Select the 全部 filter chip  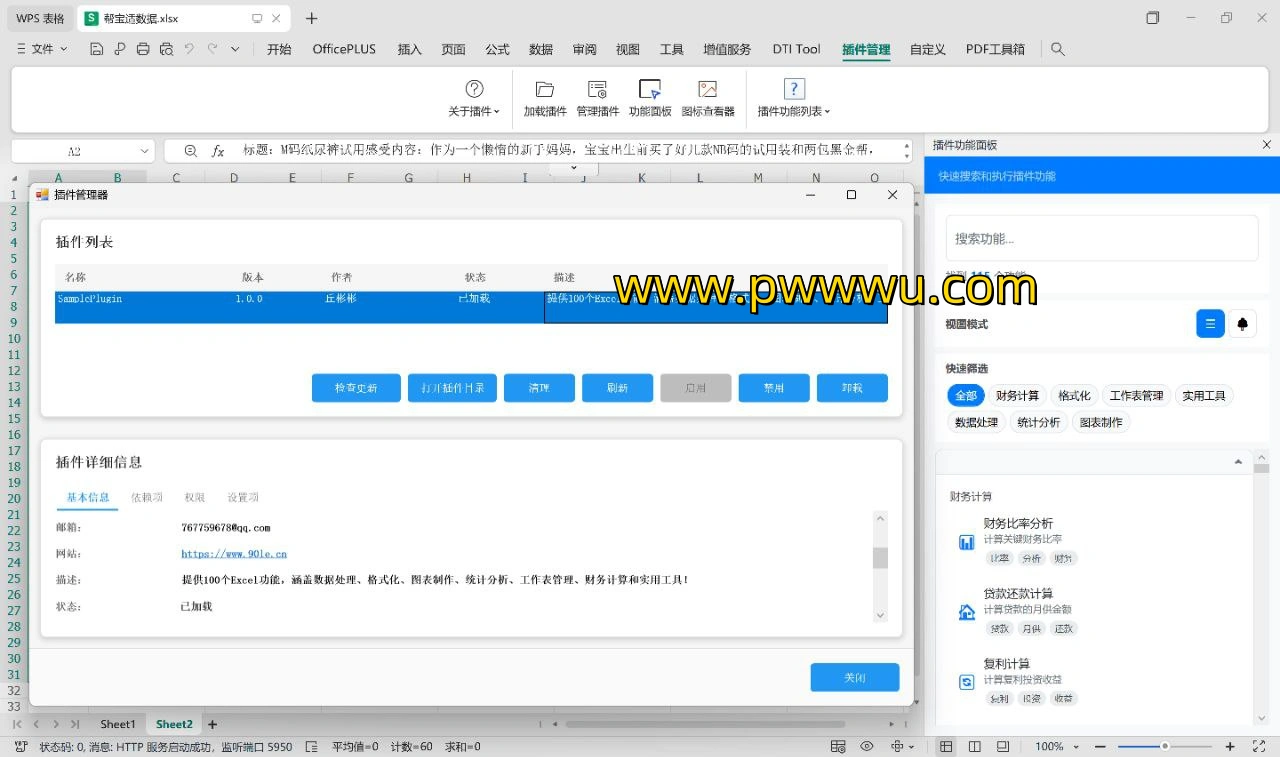pyautogui.click(x=966, y=395)
